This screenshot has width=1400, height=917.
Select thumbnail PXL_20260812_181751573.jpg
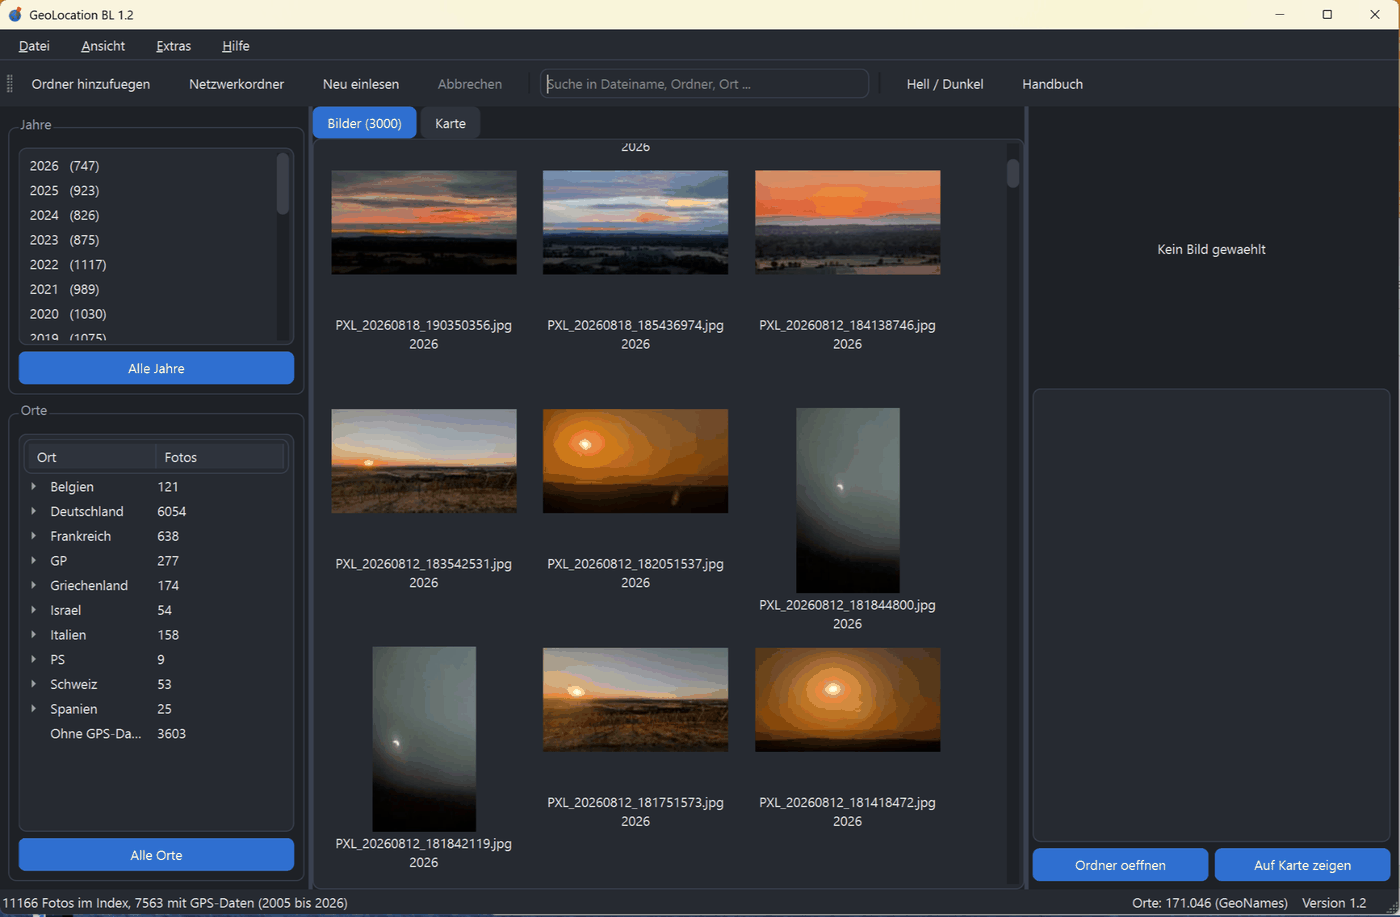[635, 699]
